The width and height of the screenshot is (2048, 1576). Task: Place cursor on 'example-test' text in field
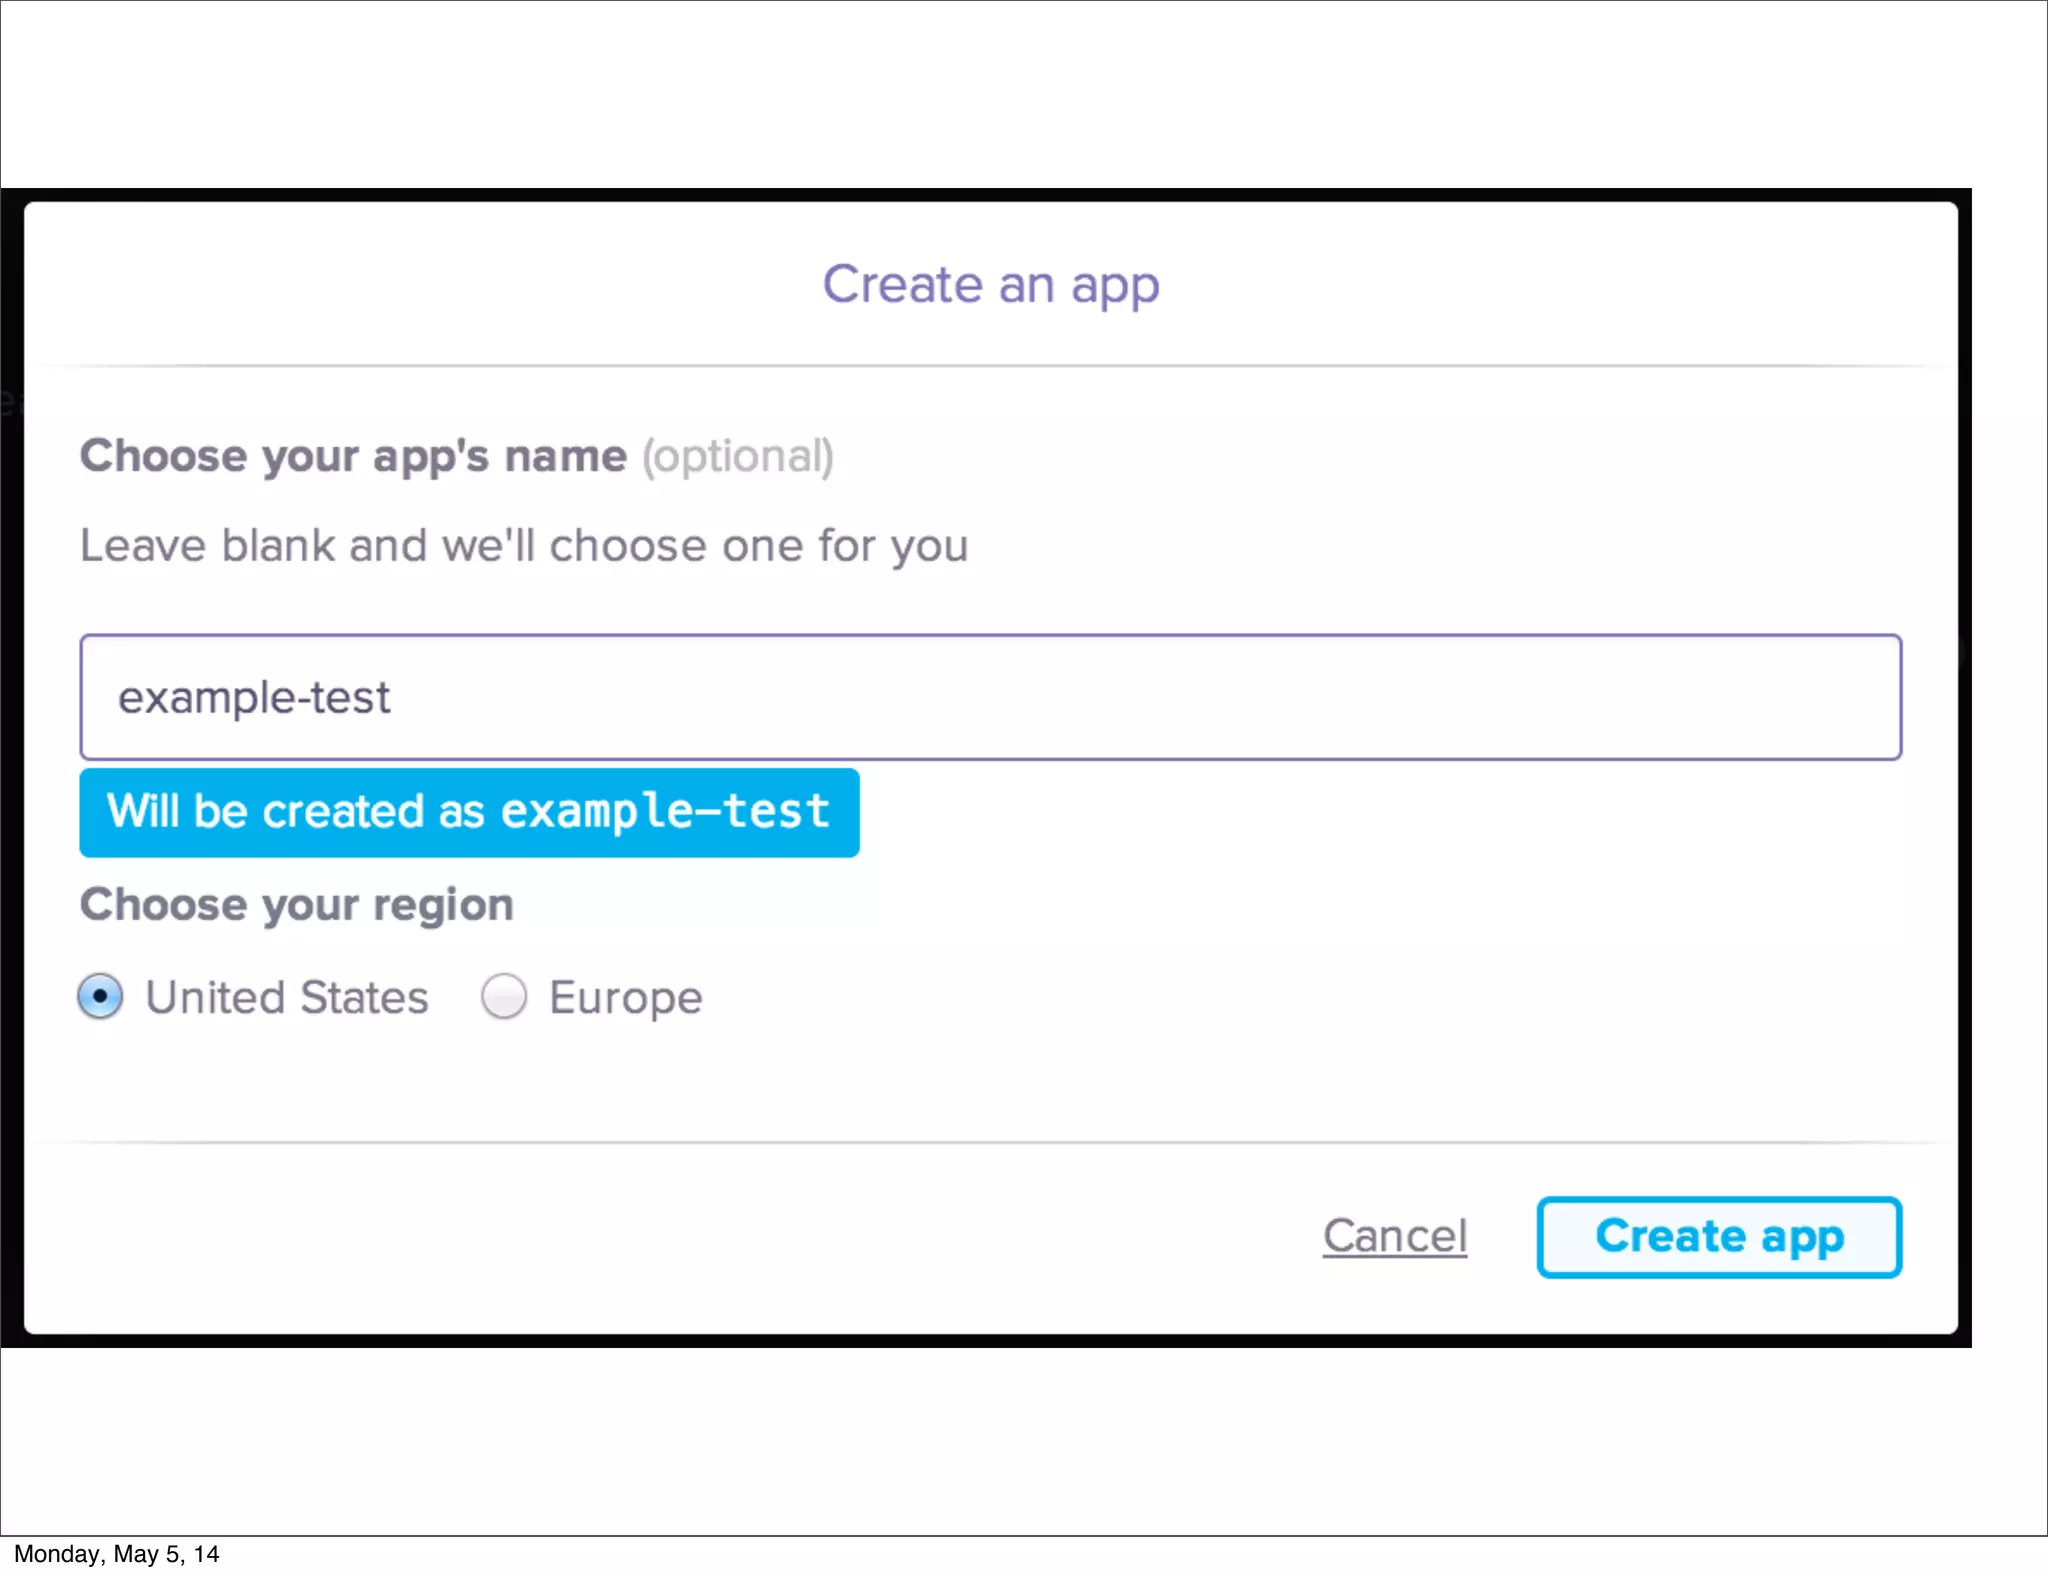(254, 698)
